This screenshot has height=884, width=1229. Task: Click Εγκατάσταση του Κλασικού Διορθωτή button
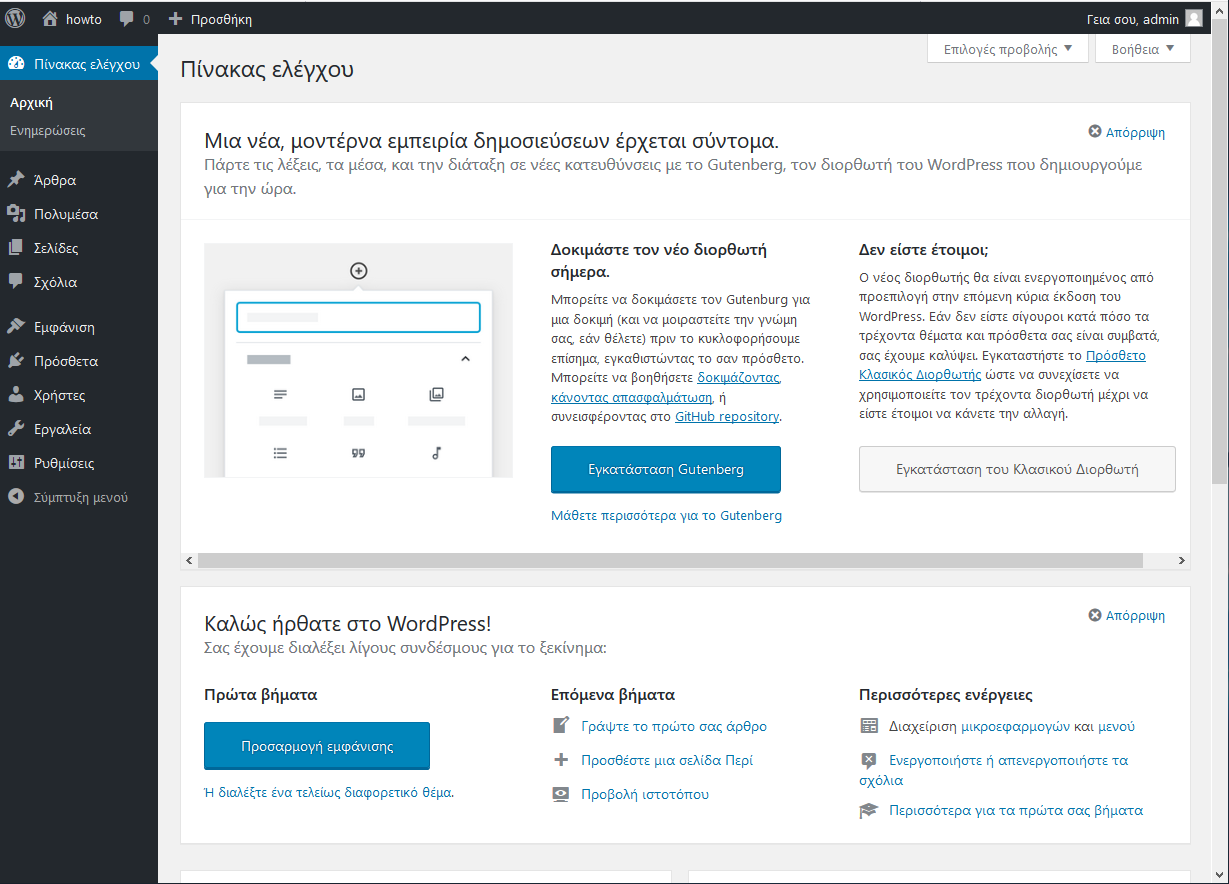point(1017,469)
